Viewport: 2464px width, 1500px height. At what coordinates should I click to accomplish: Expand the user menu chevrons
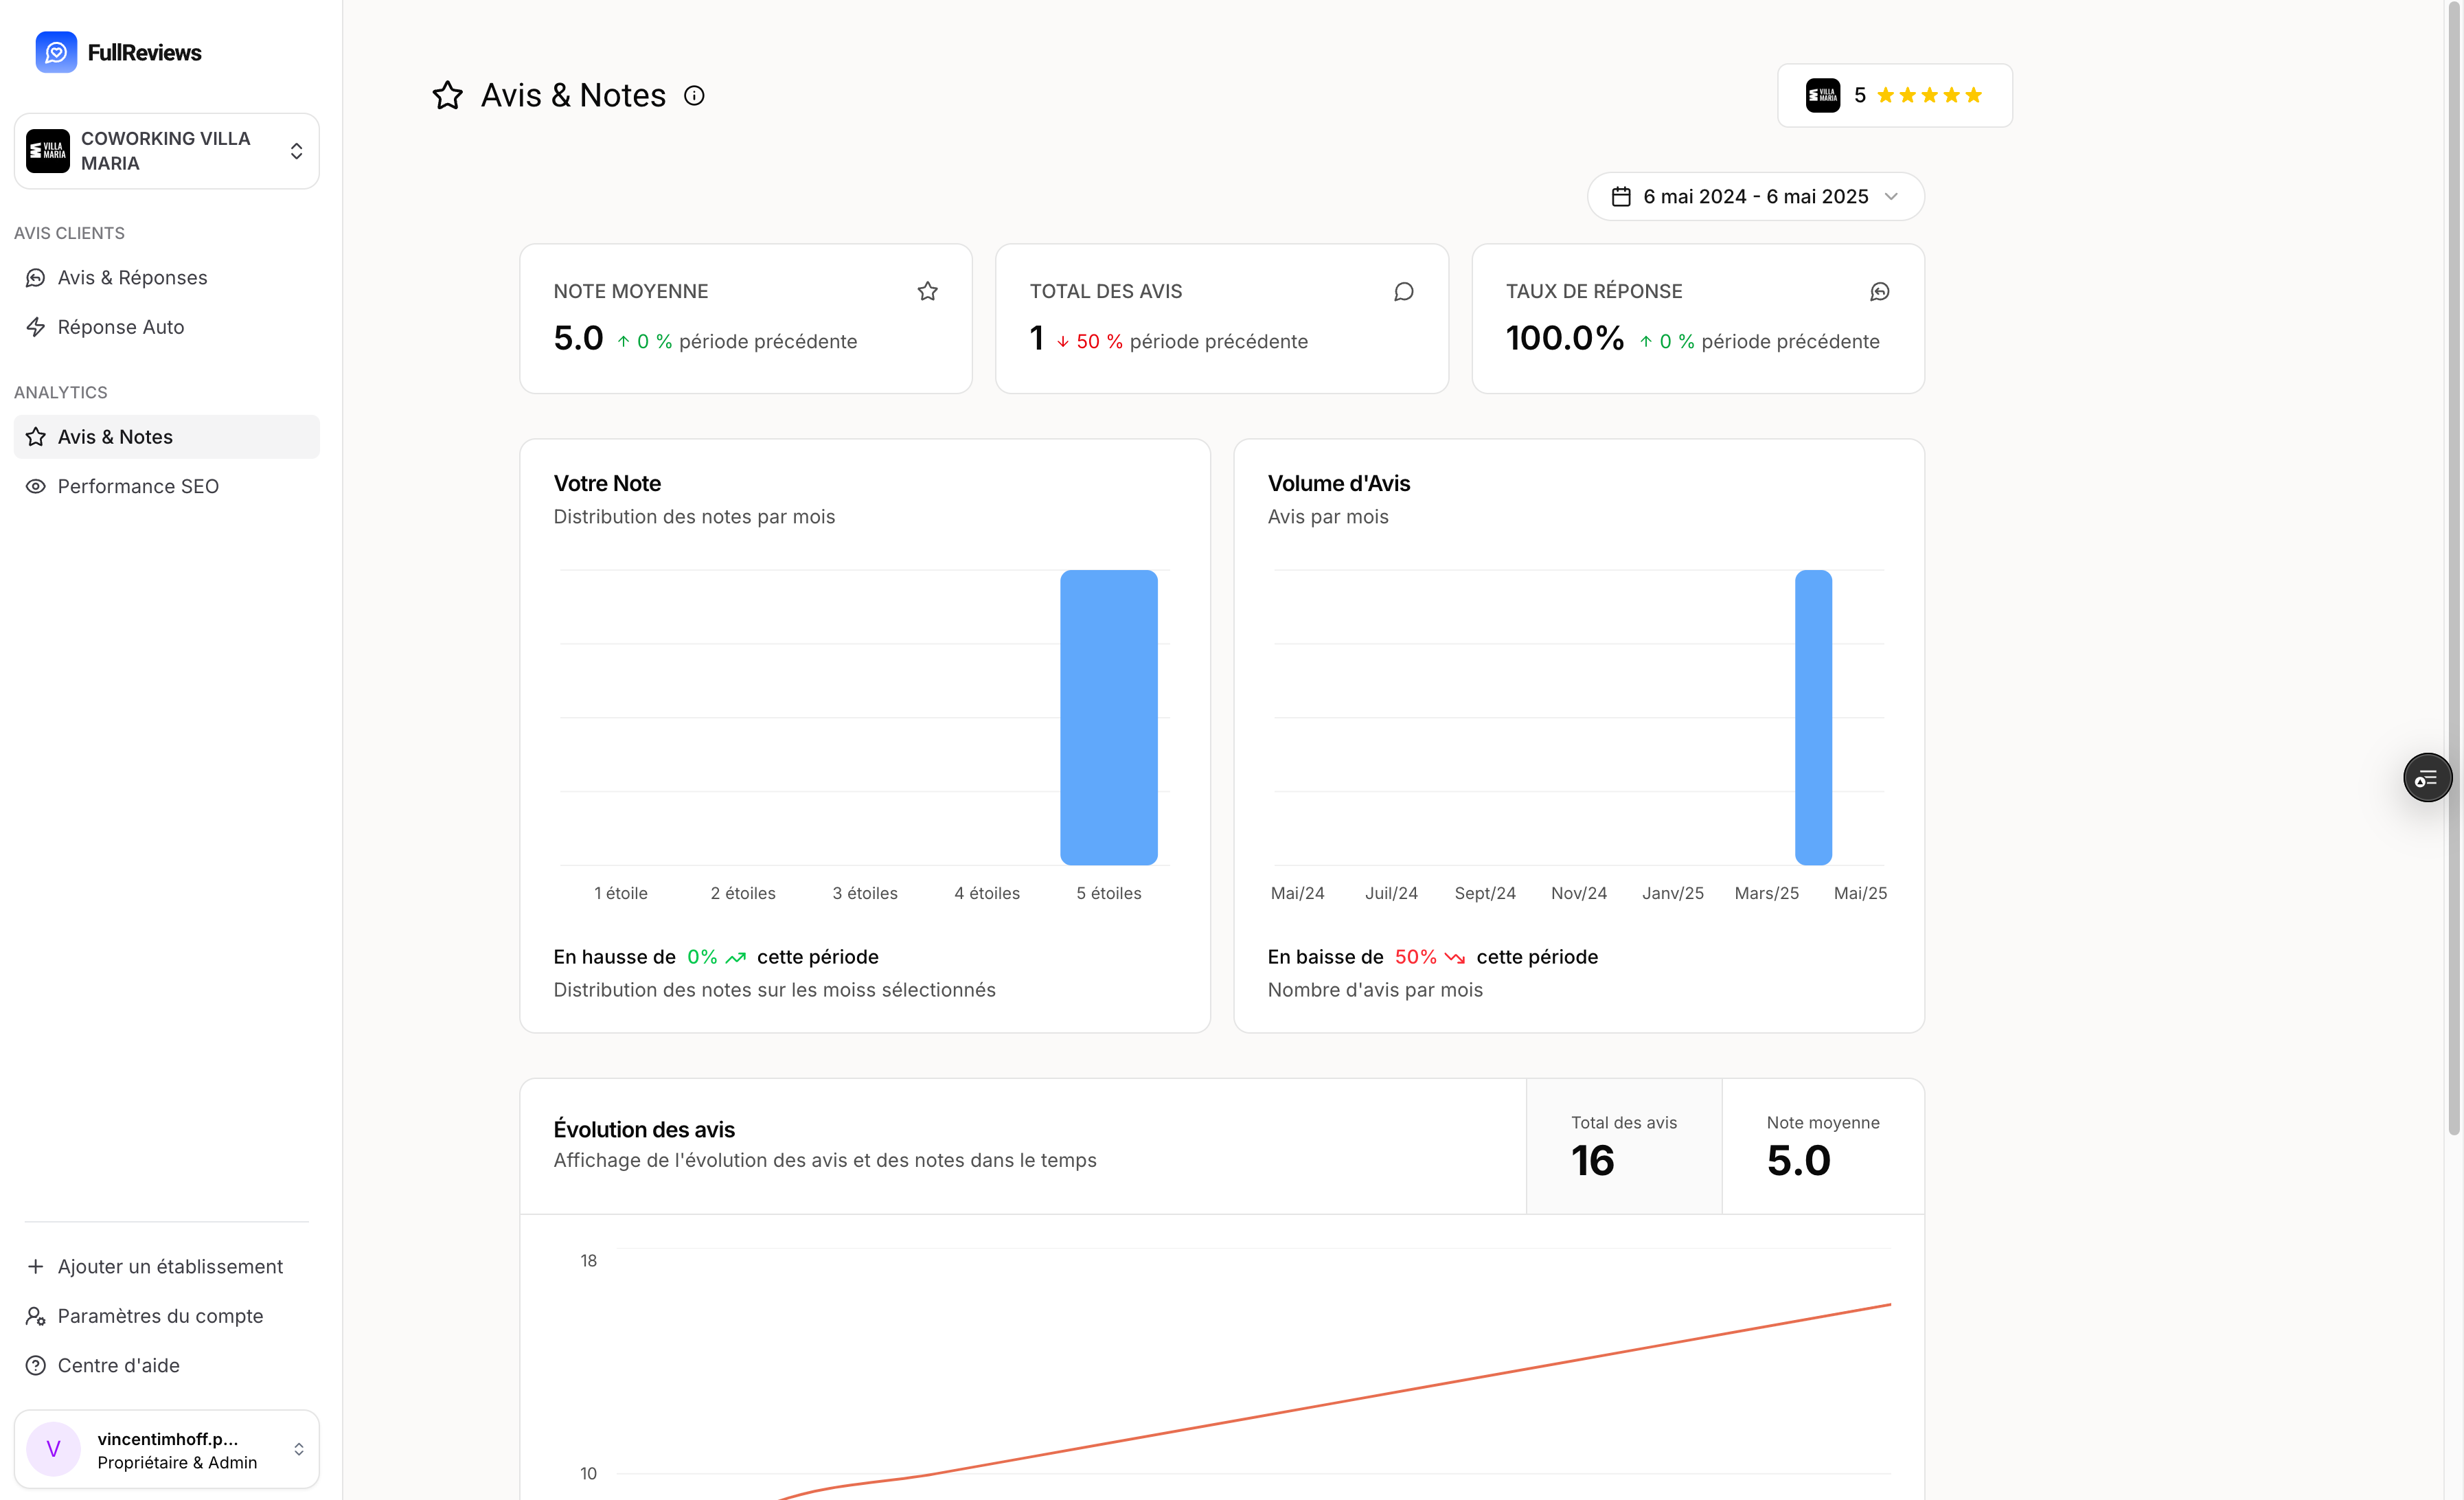(x=298, y=1449)
